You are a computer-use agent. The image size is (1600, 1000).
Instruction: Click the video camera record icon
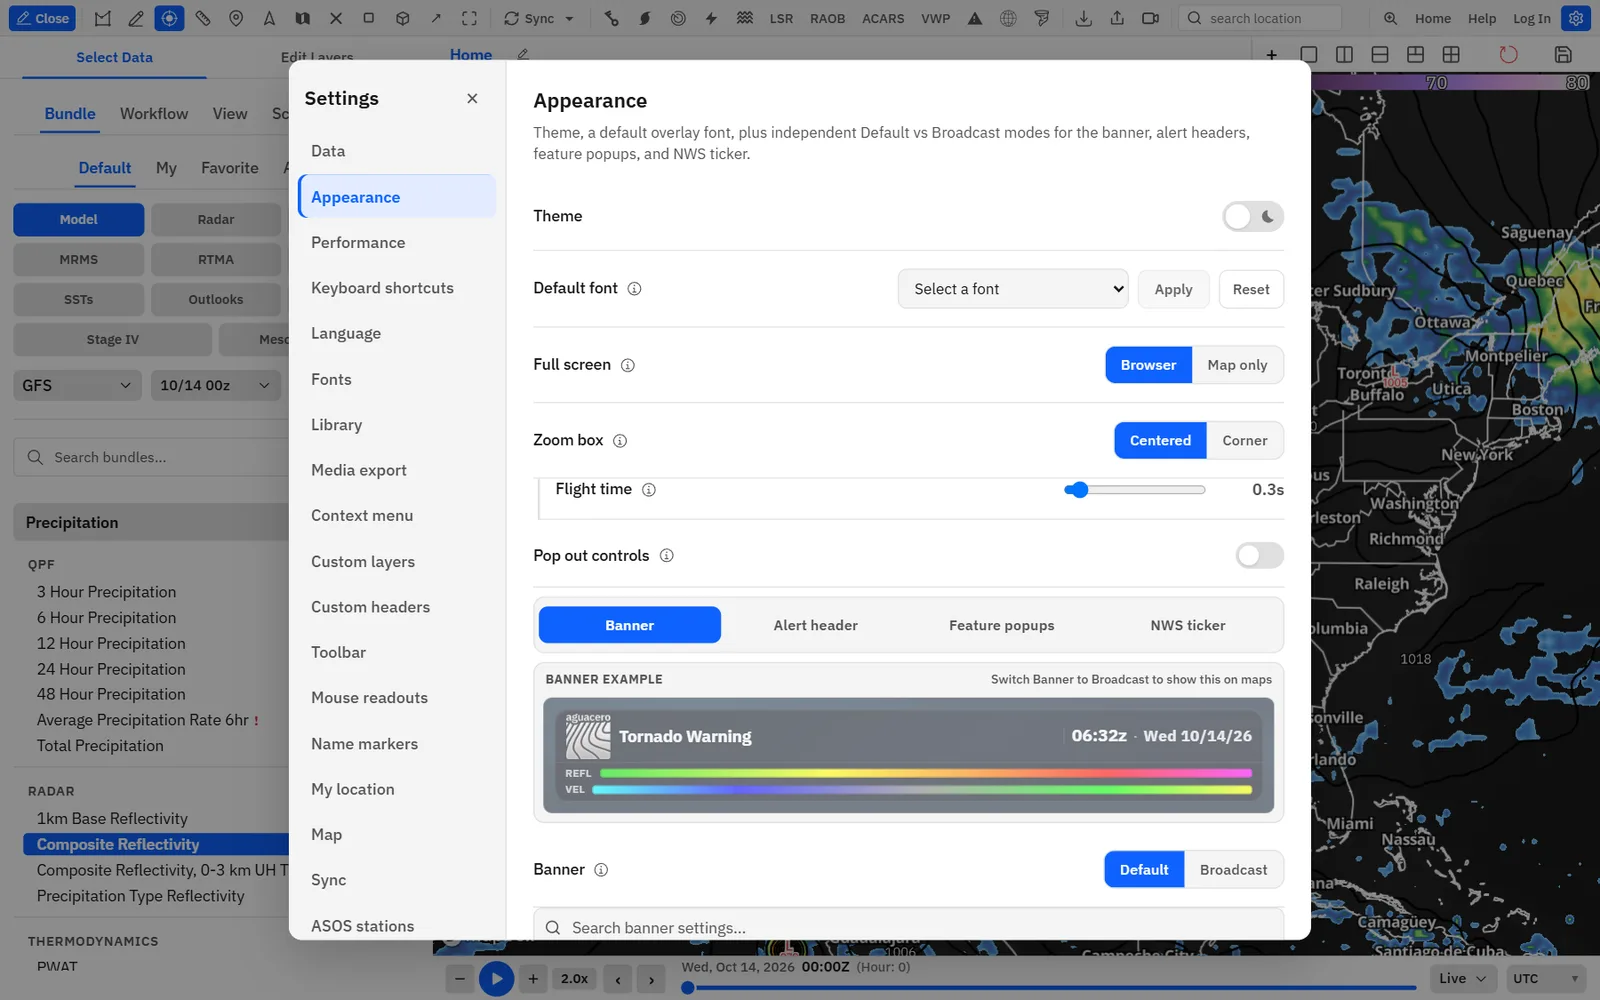click(x=1150, y=18)
